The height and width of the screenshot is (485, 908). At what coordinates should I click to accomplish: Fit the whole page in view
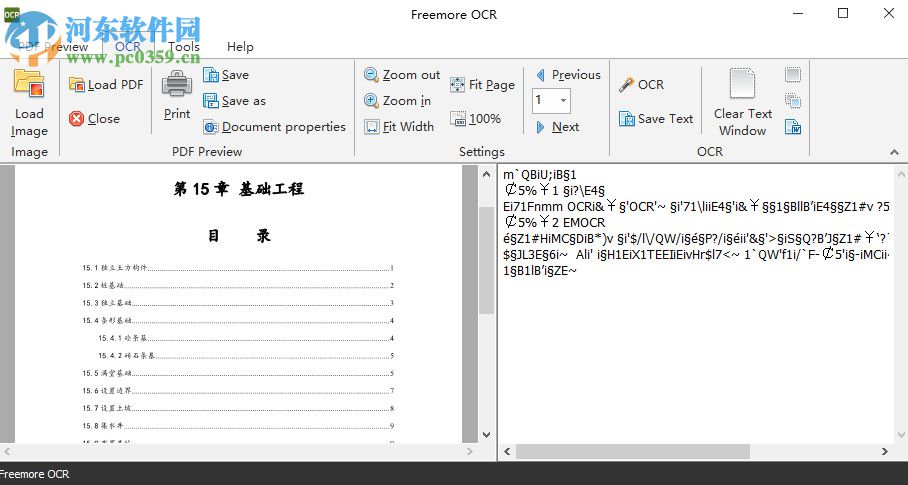(482, 85)
